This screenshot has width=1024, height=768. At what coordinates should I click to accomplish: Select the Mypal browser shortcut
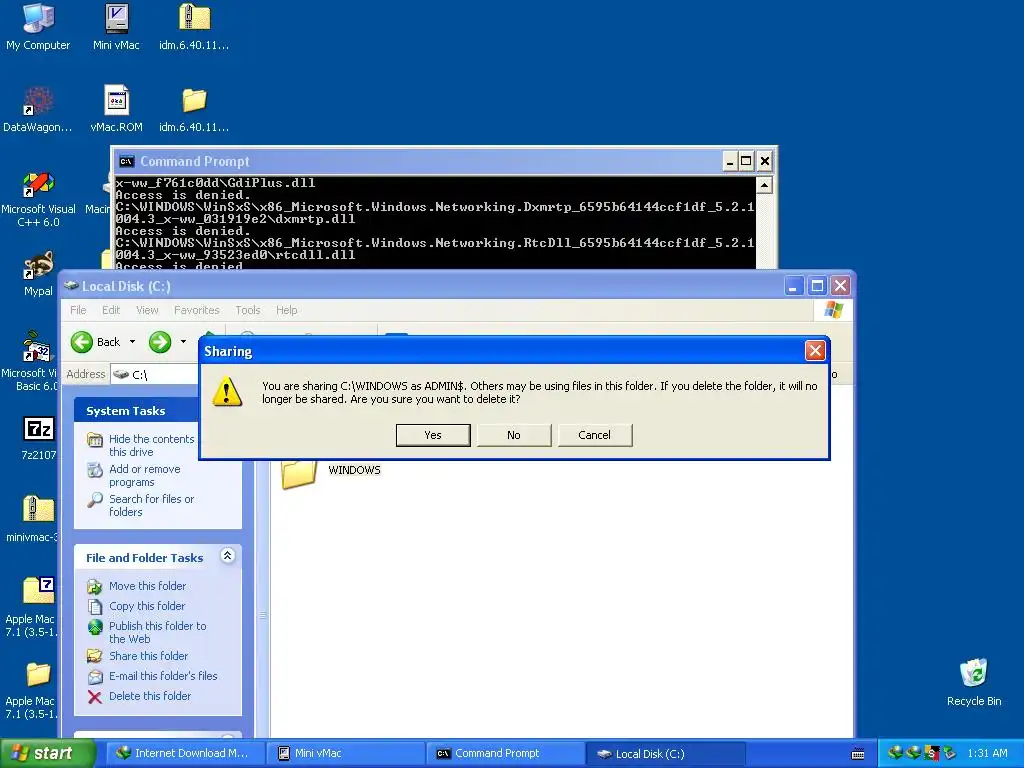point(38,265)
